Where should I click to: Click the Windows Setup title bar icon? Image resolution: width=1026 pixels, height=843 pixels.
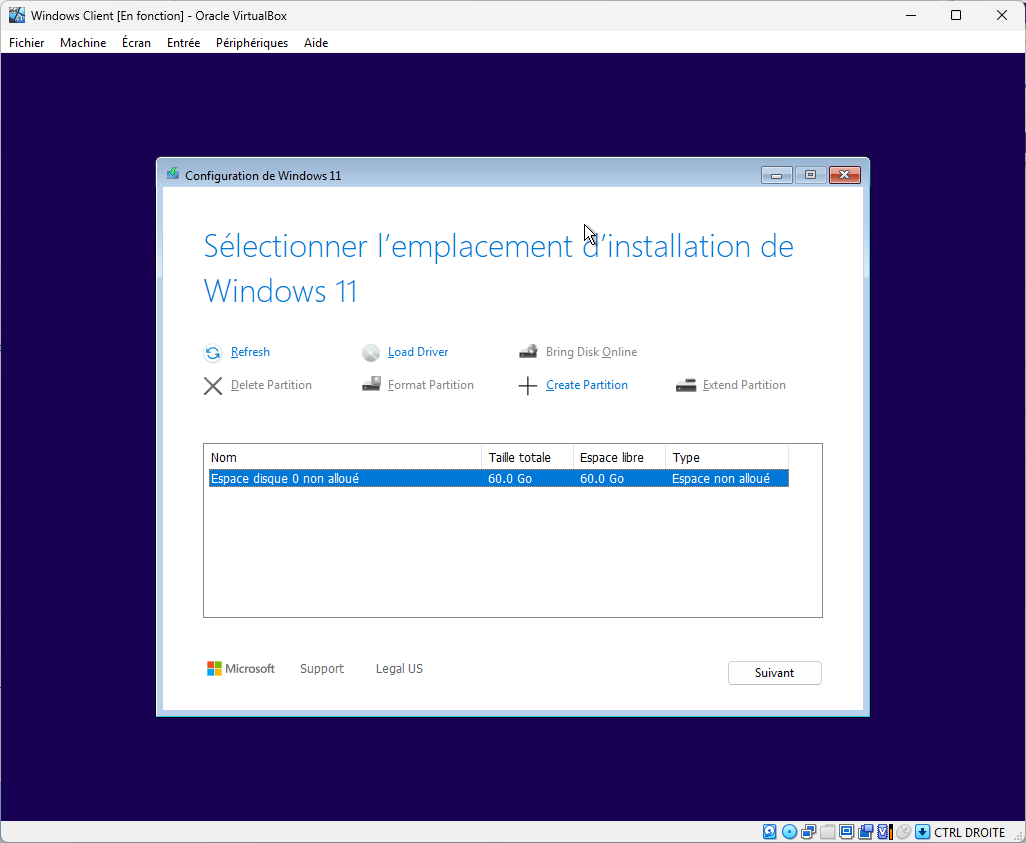(x=172, y=174)
